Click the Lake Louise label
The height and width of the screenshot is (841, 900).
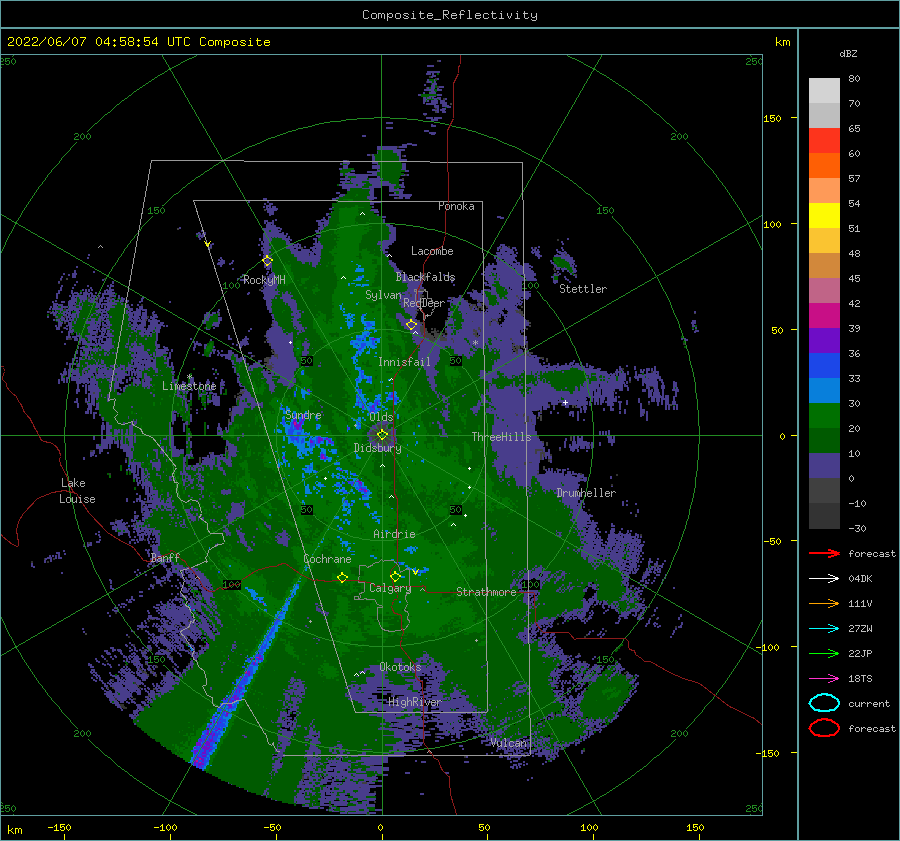click(77, 491)
